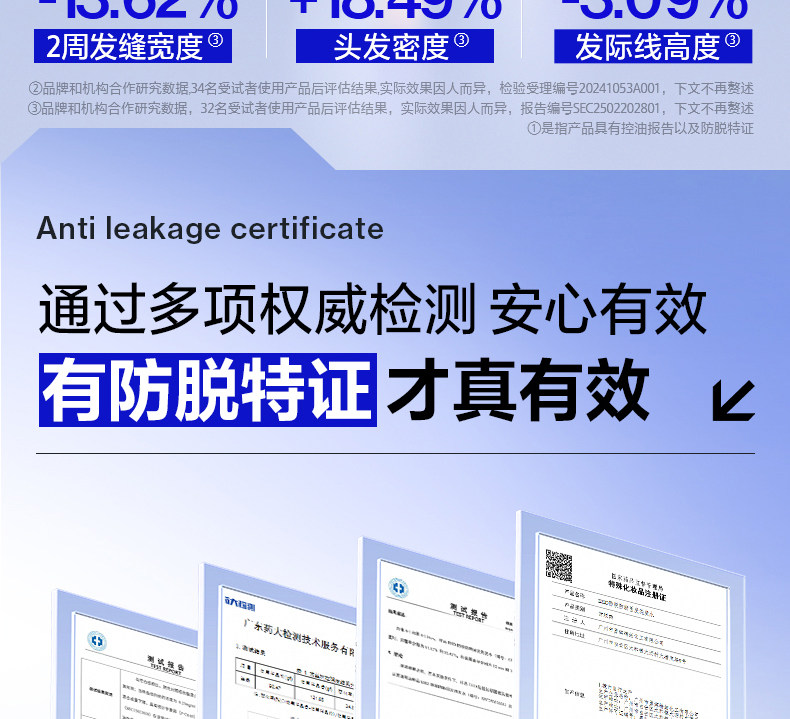
Task: Click the round blue logo on the leftmost test report
Action: coord(97,641)
